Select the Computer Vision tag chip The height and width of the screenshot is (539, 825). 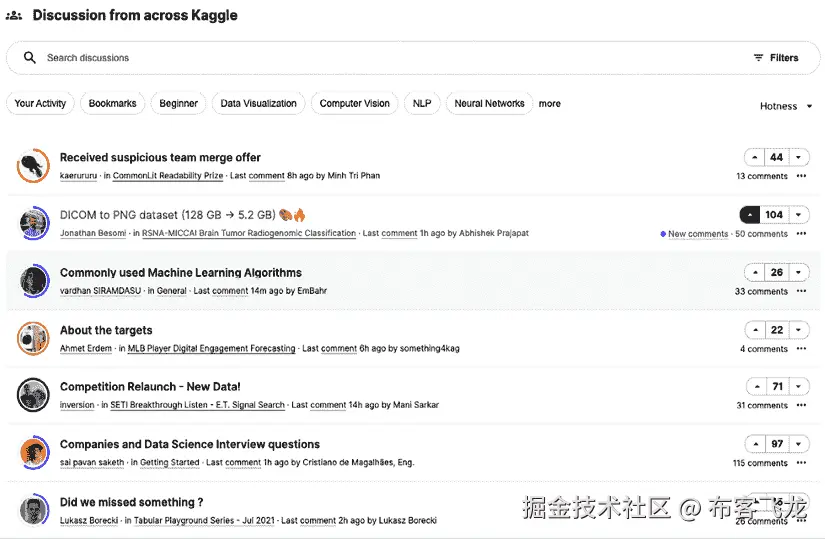pos(354,104)
